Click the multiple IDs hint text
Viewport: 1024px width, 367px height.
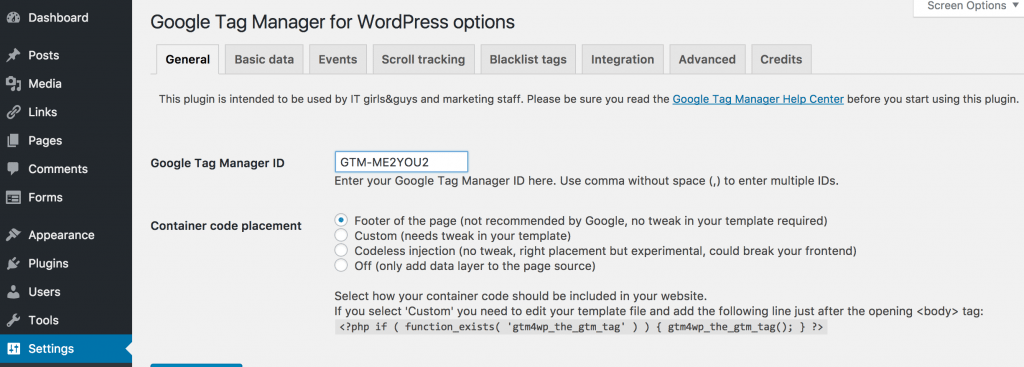pyautogui.click(x=586, y=182)
